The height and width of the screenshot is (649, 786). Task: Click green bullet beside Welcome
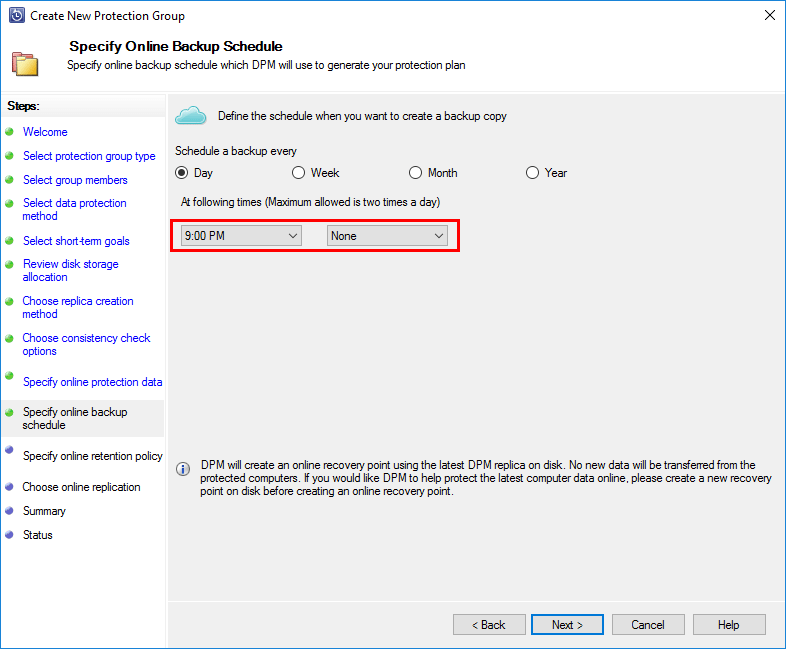coord(9,132)
